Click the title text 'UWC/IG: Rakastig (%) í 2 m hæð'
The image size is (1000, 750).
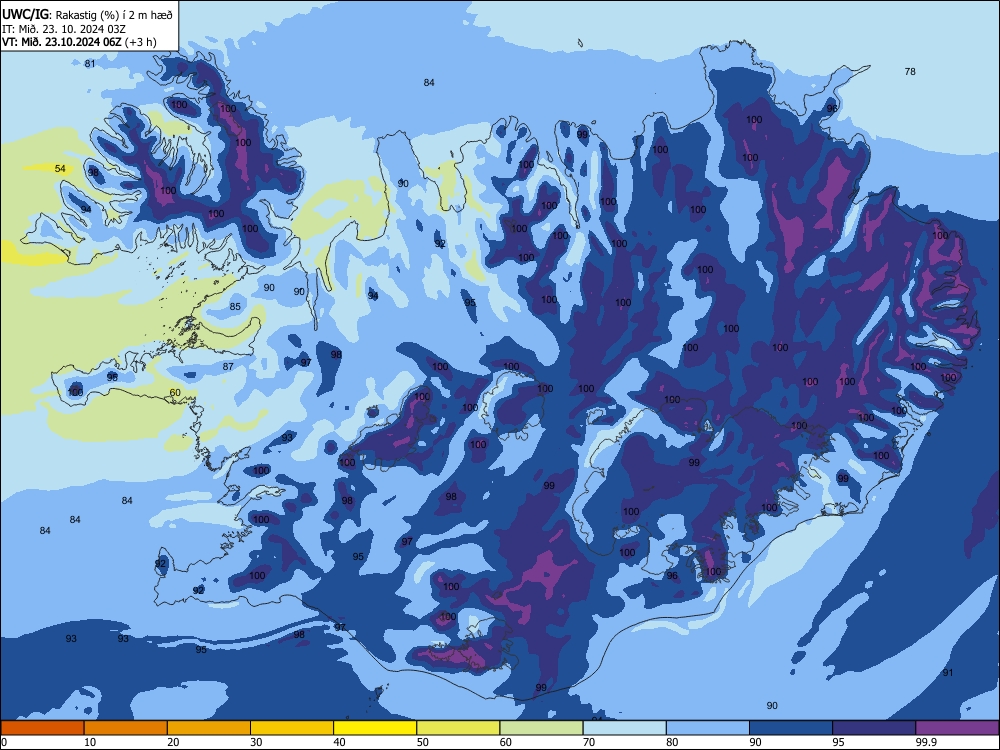(x=87, y=14)
